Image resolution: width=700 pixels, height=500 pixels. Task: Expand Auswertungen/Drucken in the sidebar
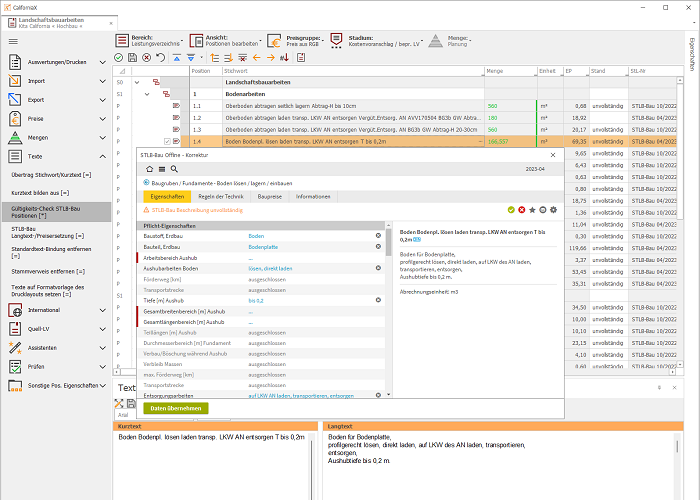(103, 62)
